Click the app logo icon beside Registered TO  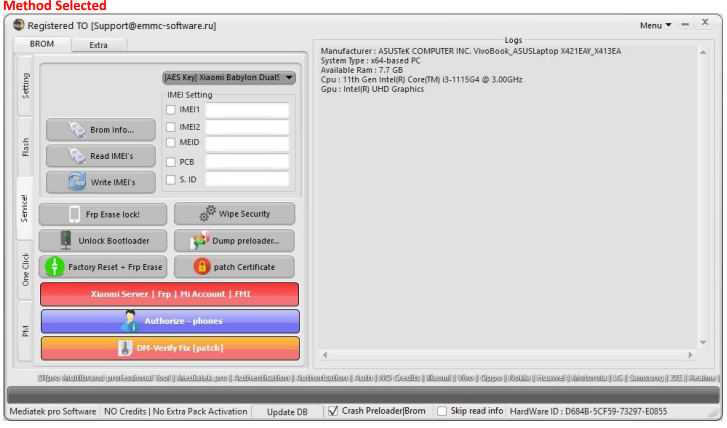click(19, 25)
